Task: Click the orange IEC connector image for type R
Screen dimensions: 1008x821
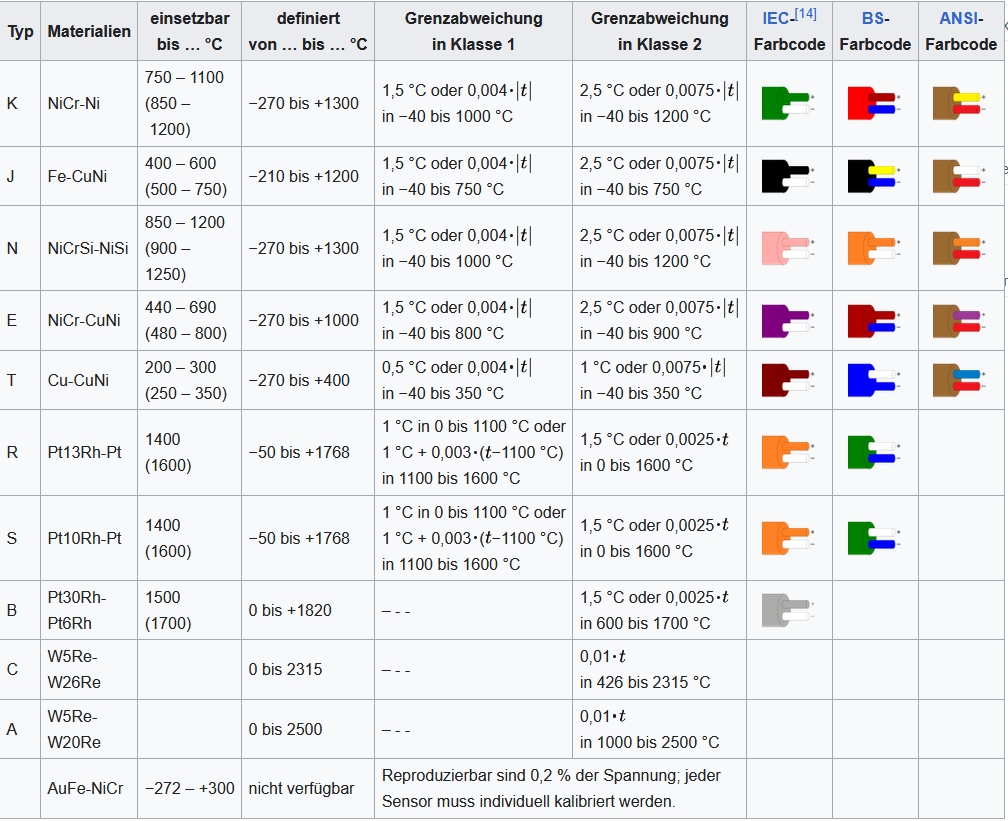Action: click(x=788, y=452)
